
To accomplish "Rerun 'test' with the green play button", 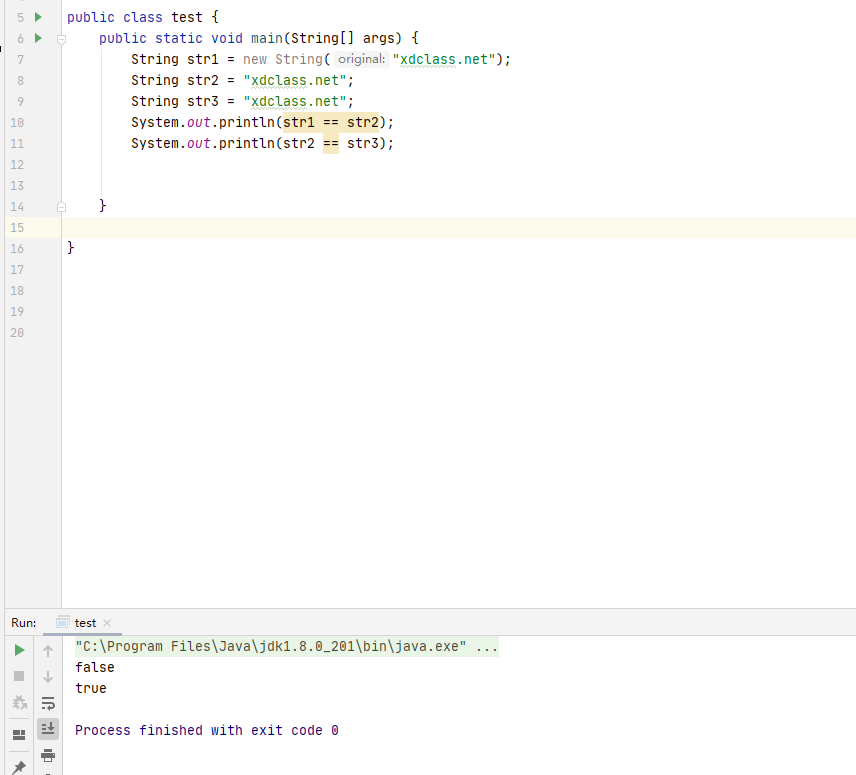I will point(19,650).
